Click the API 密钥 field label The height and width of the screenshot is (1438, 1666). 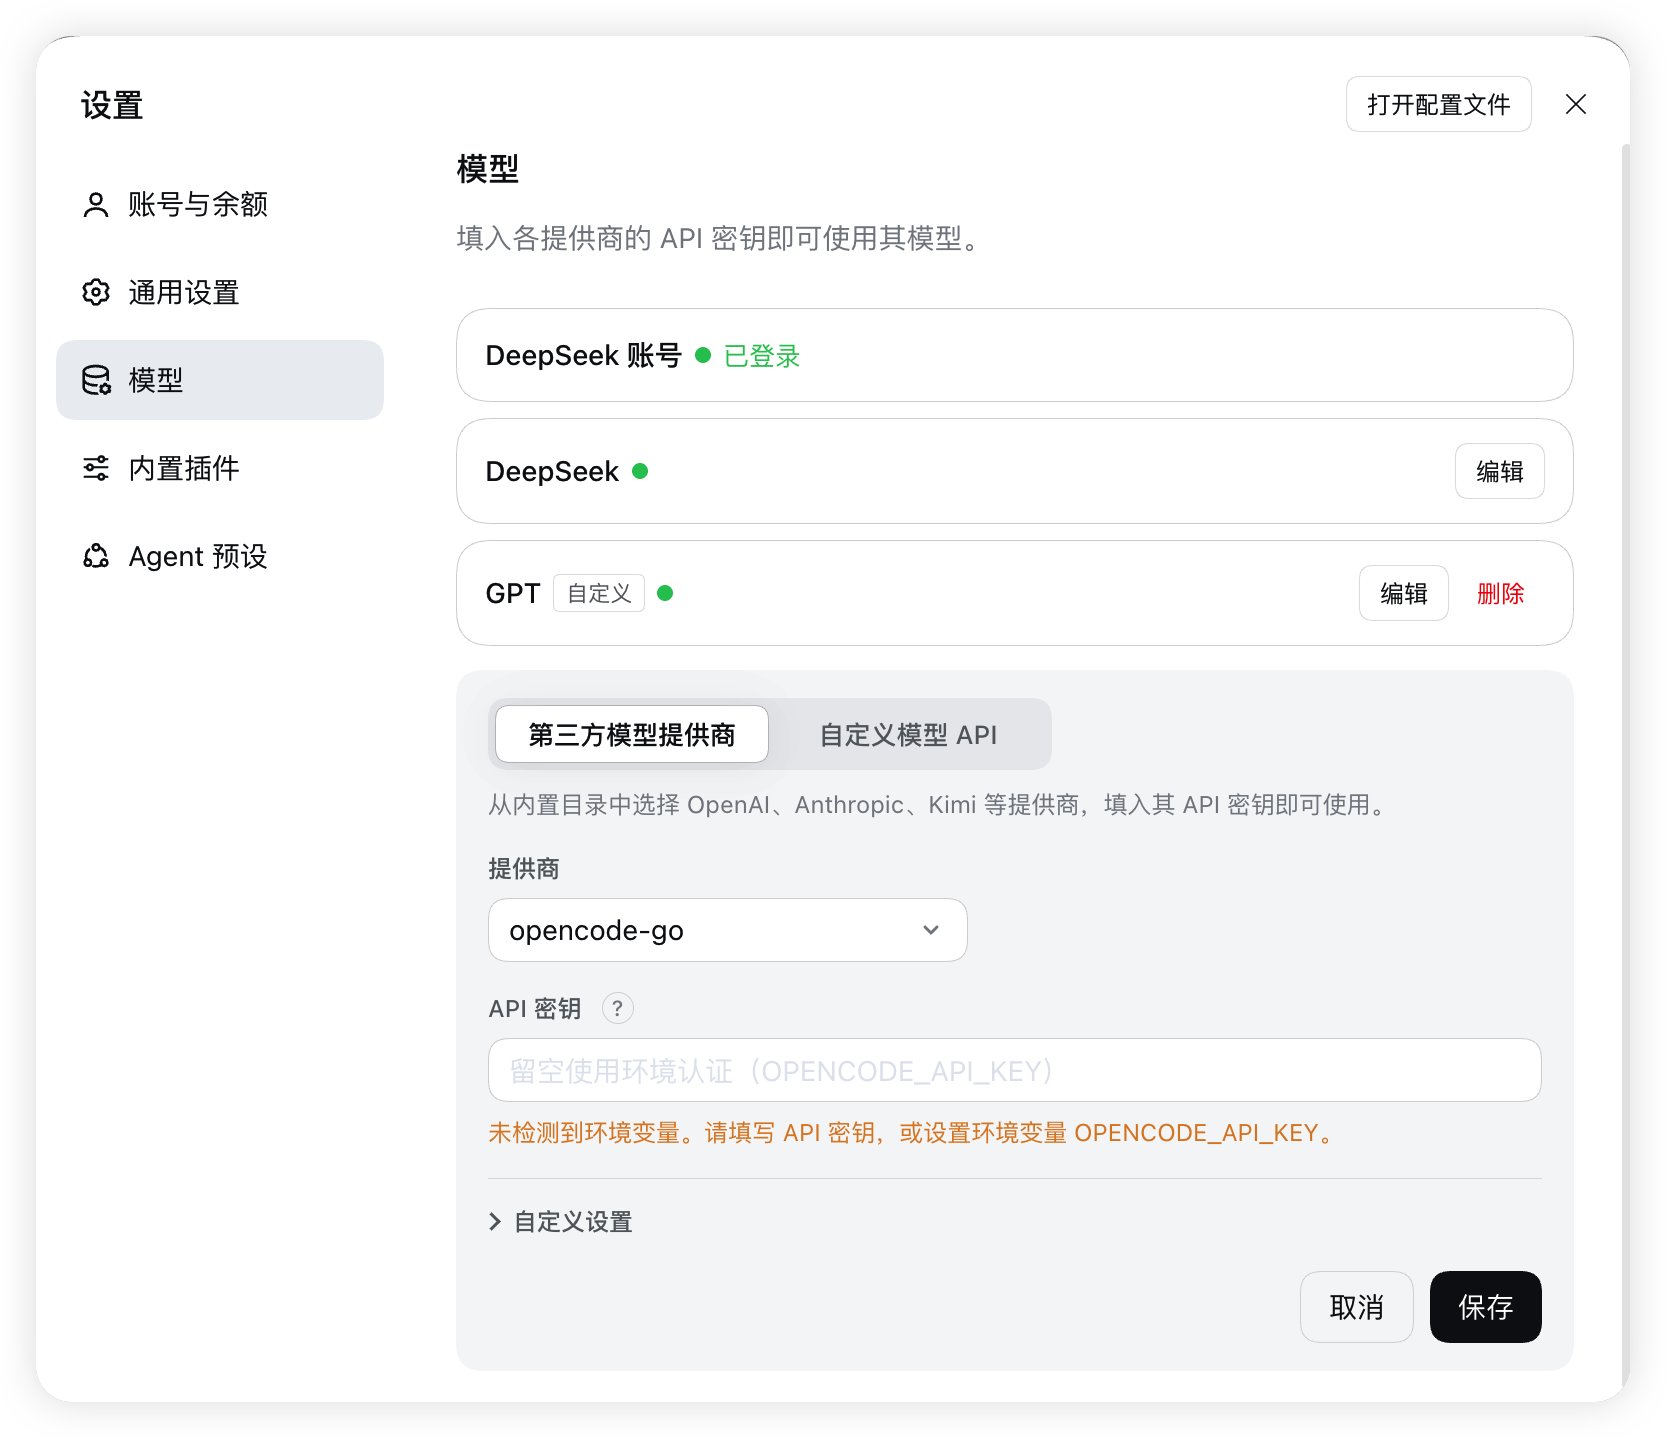(x=534, y=1008)
